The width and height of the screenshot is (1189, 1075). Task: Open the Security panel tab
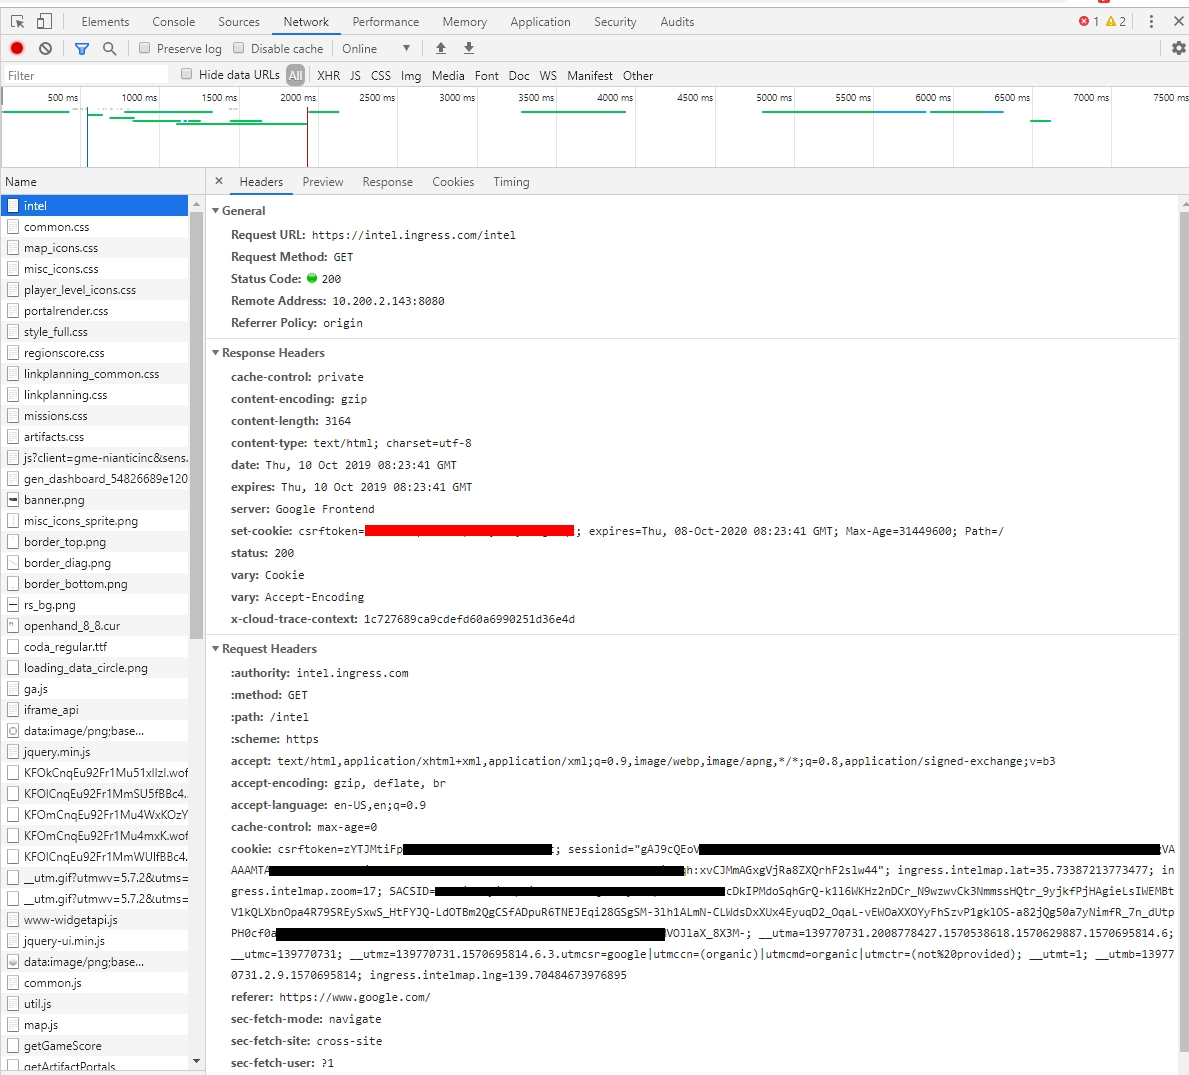pos(615,22)
